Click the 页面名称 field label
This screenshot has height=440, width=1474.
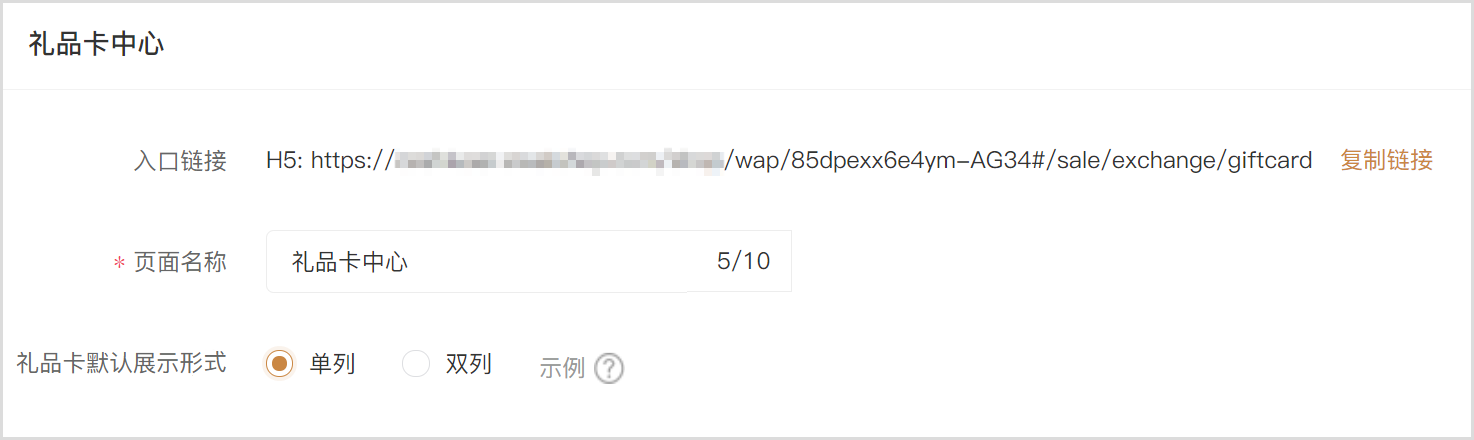pyautogui.click(x=181, y=262)
